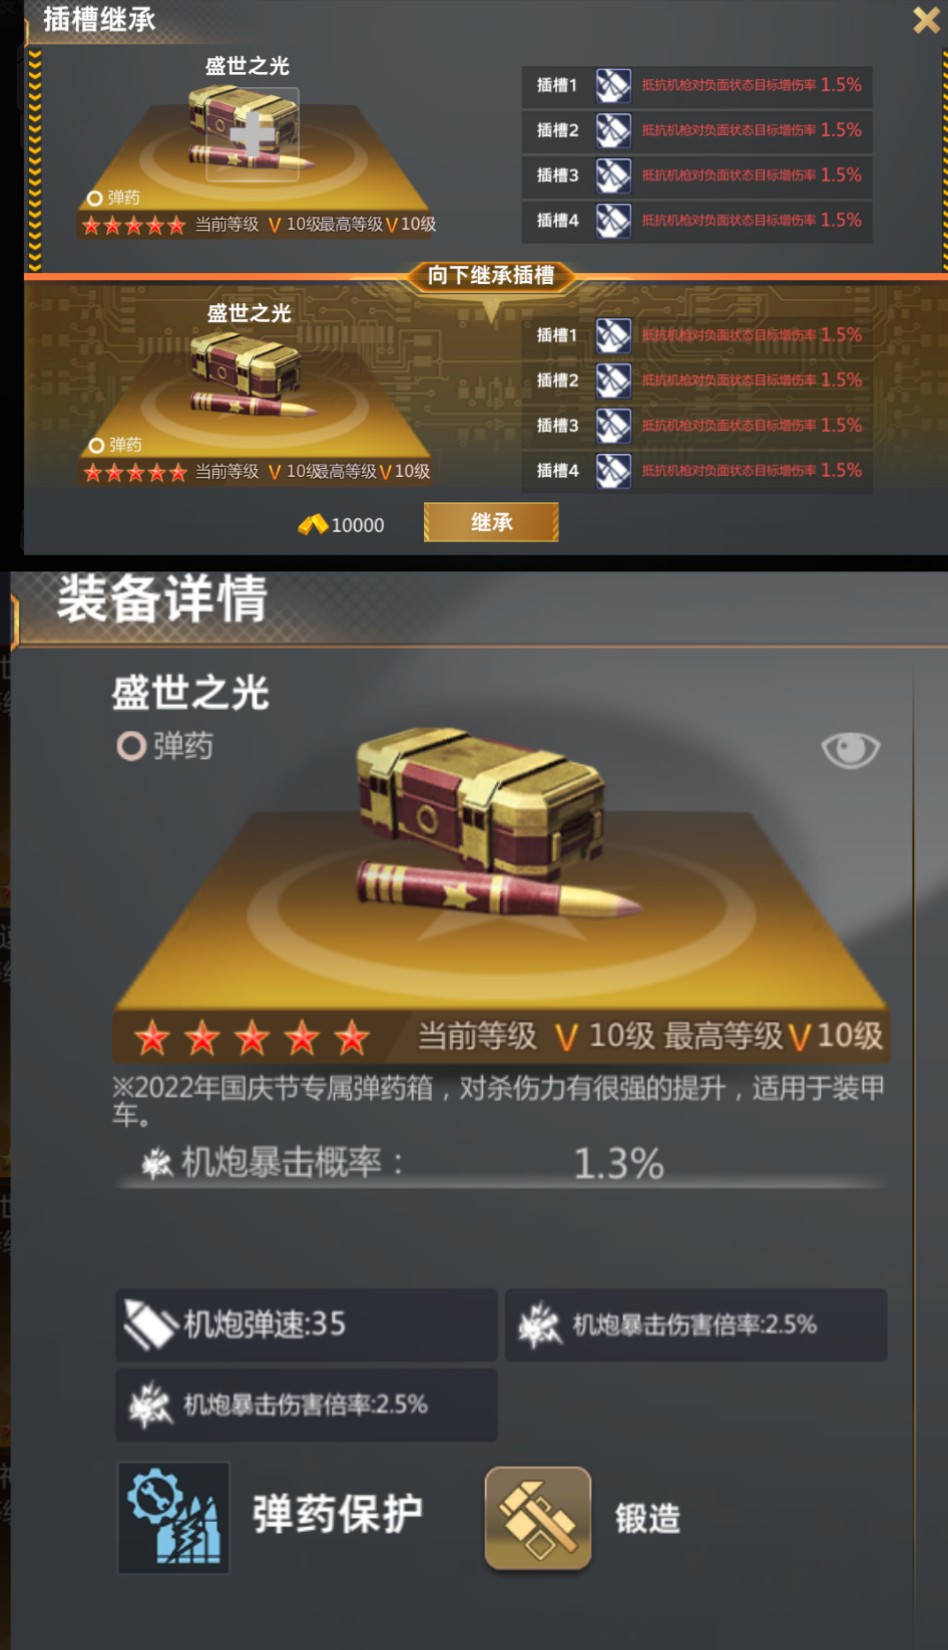
Task: Click the 向下继承插槽 direction label
Action: pos(491,275)
